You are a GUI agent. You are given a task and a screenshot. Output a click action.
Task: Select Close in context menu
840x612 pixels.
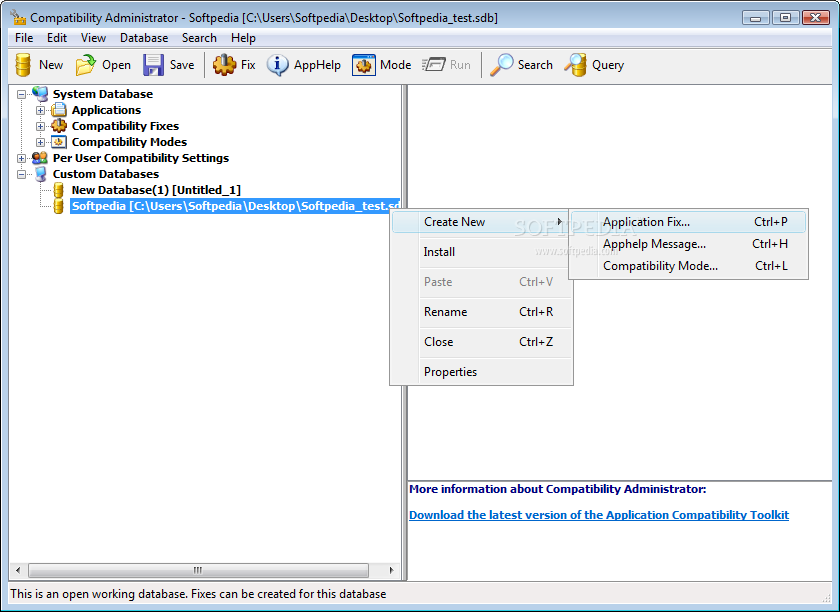click(x=482, y=342)
